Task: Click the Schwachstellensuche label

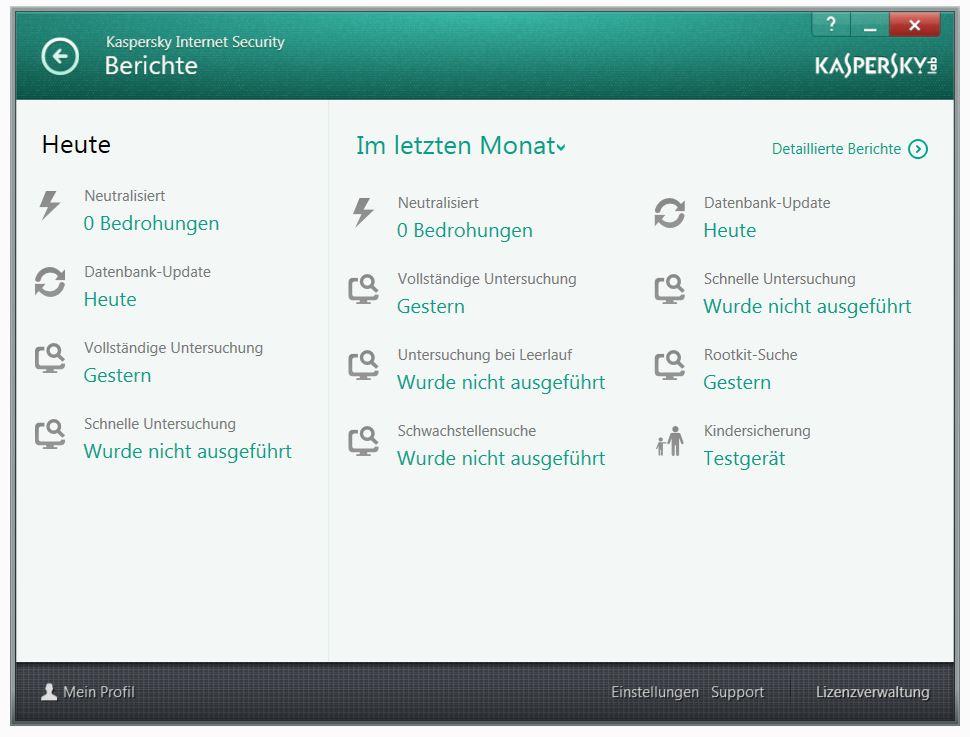Action: click(467, 431)
